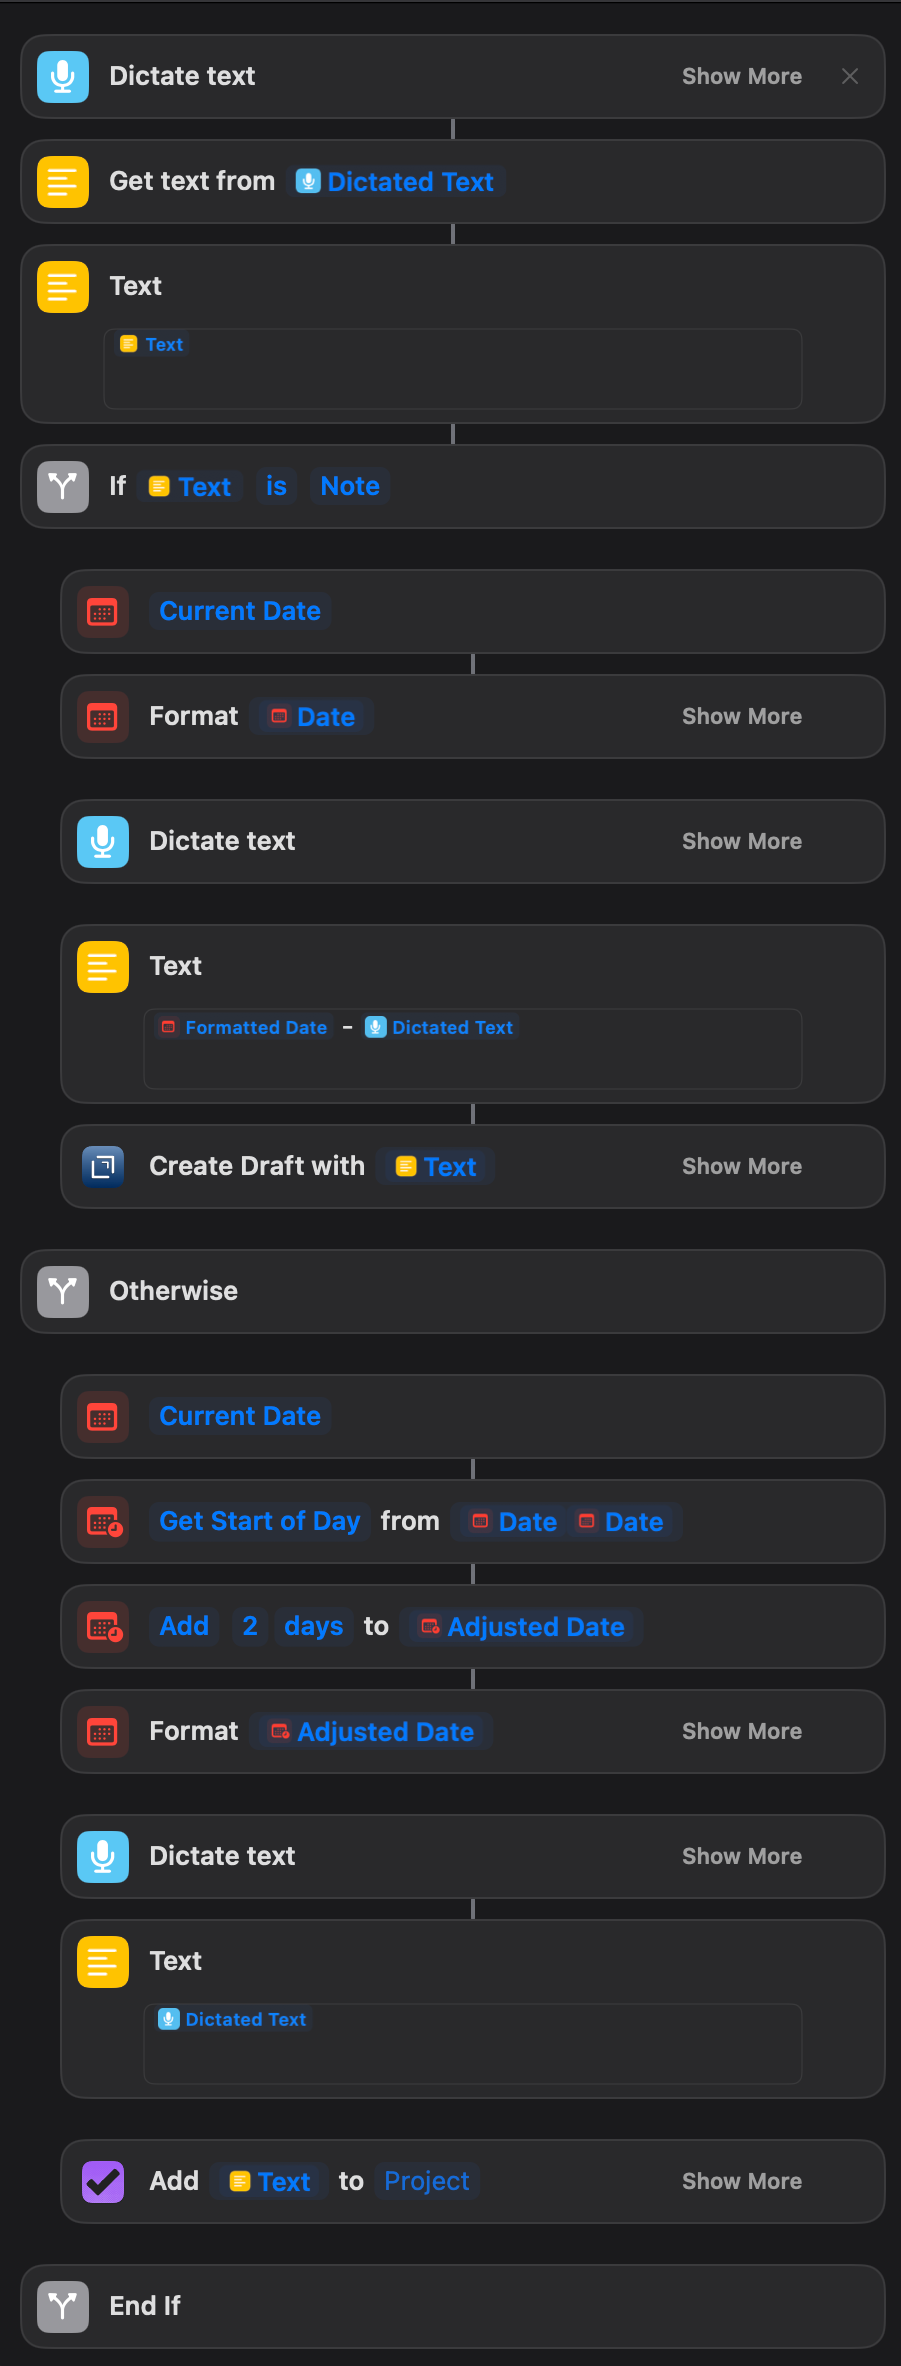Click the Get Start of Day calendar icon
This screenshot has width=901, height=2366.
tap(103, 1522)
